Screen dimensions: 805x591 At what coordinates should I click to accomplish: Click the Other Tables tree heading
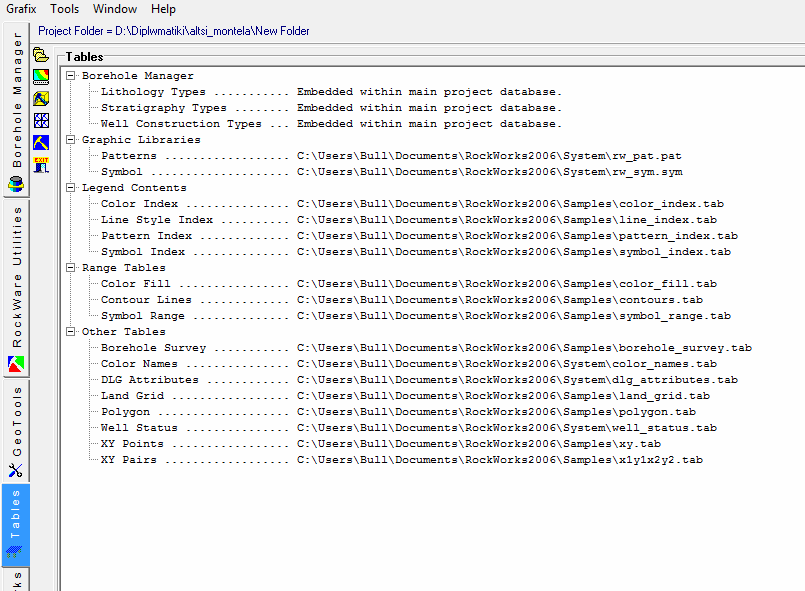[124, 332]
